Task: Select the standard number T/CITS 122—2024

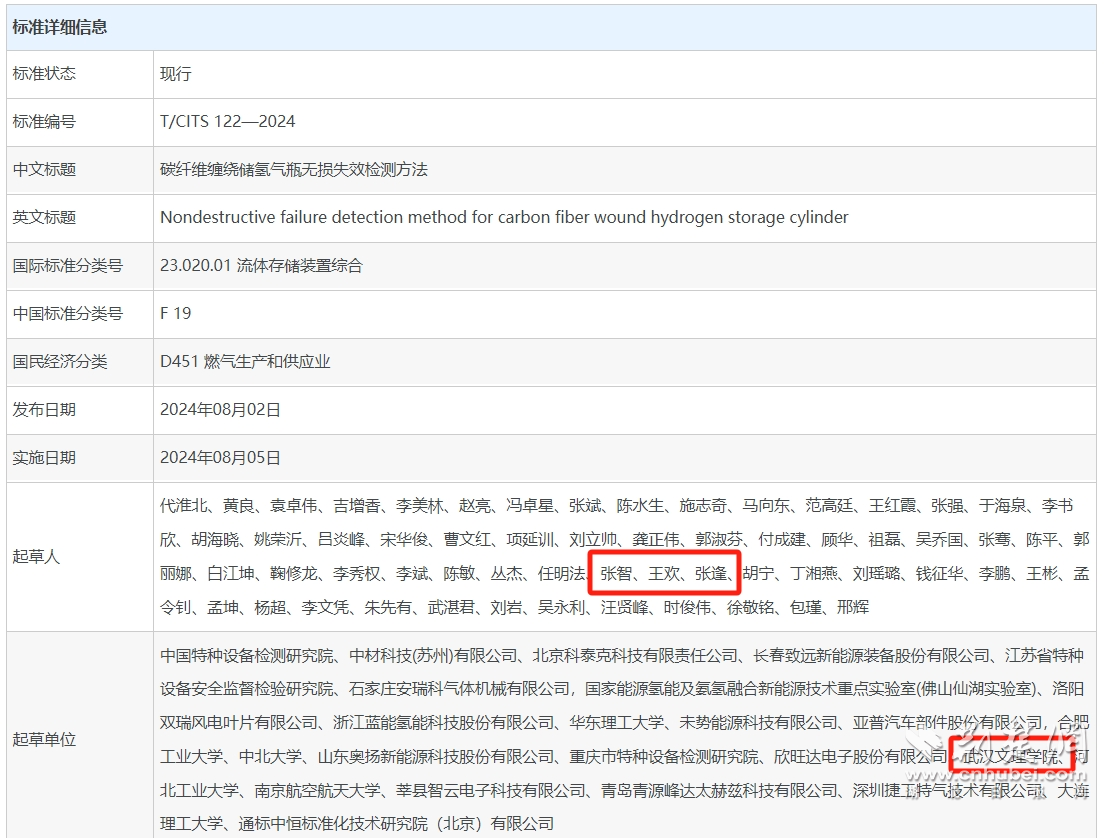Action: coord(227,122)
